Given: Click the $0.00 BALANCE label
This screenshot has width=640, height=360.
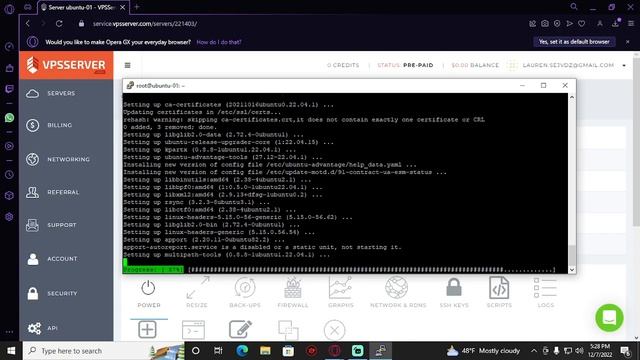Looking at the screenshot, I should [x=475, y=65].
